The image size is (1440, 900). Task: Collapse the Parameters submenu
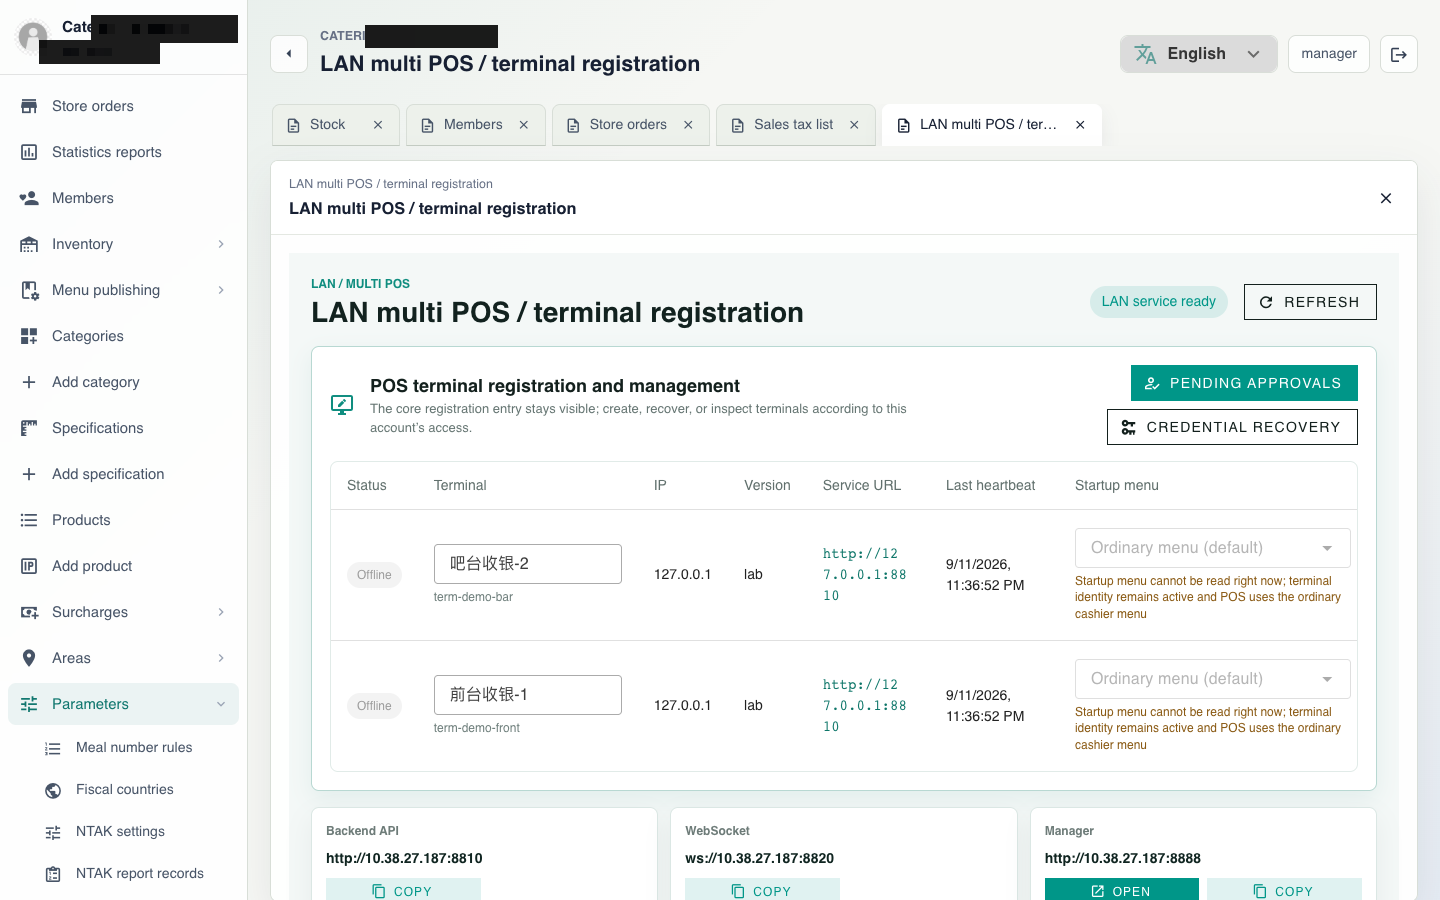point(221,704)
